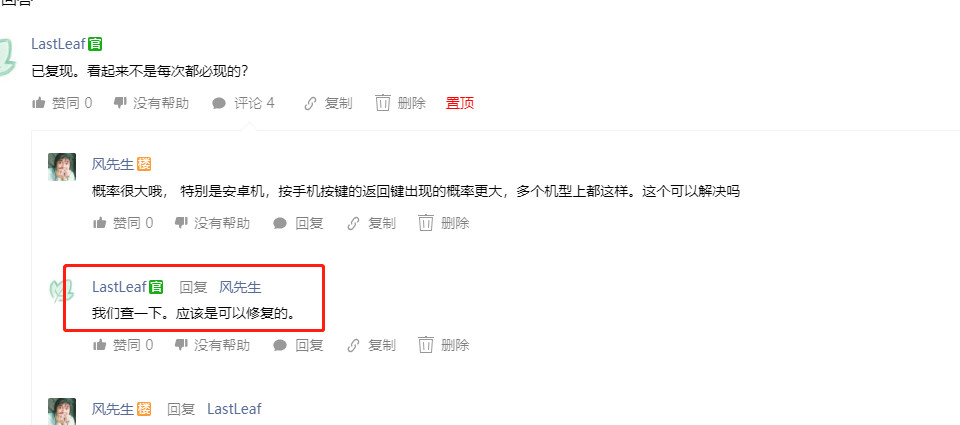Click thumbs-up 赞同 icon under LastLeaf's top answer

click(39, 103)
